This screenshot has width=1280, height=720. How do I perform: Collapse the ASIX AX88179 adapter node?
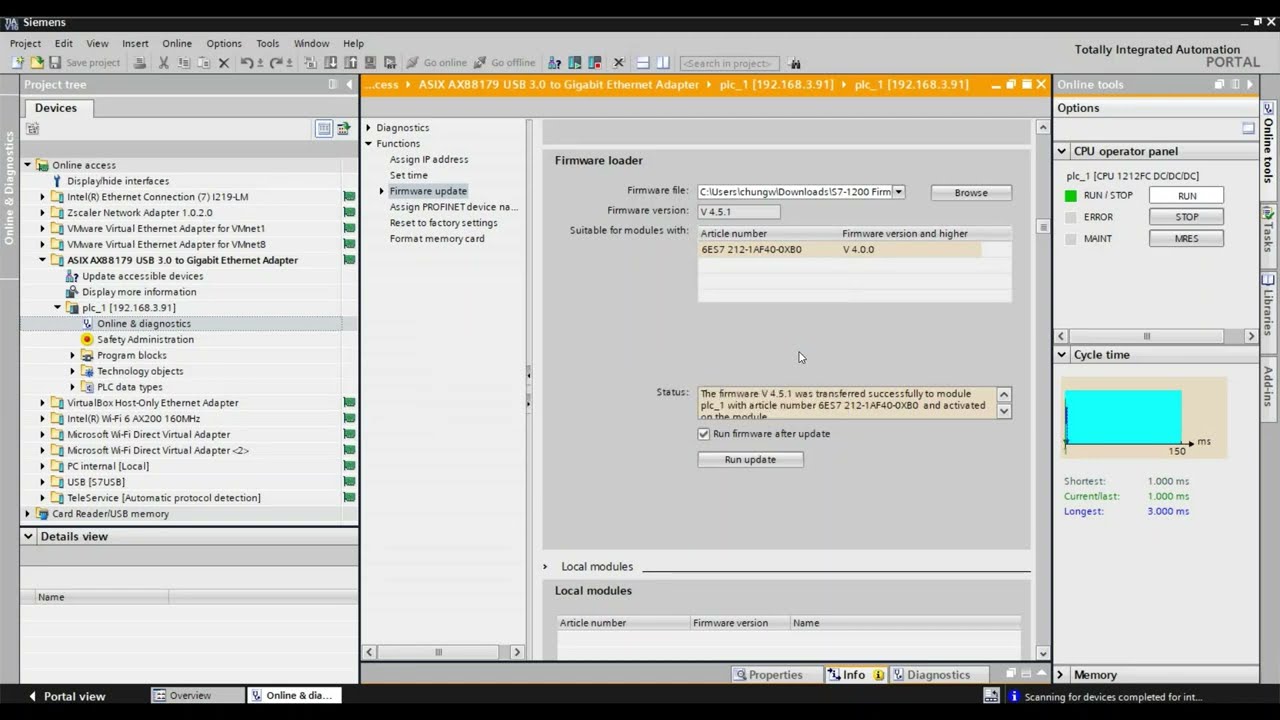coord(42,260)
